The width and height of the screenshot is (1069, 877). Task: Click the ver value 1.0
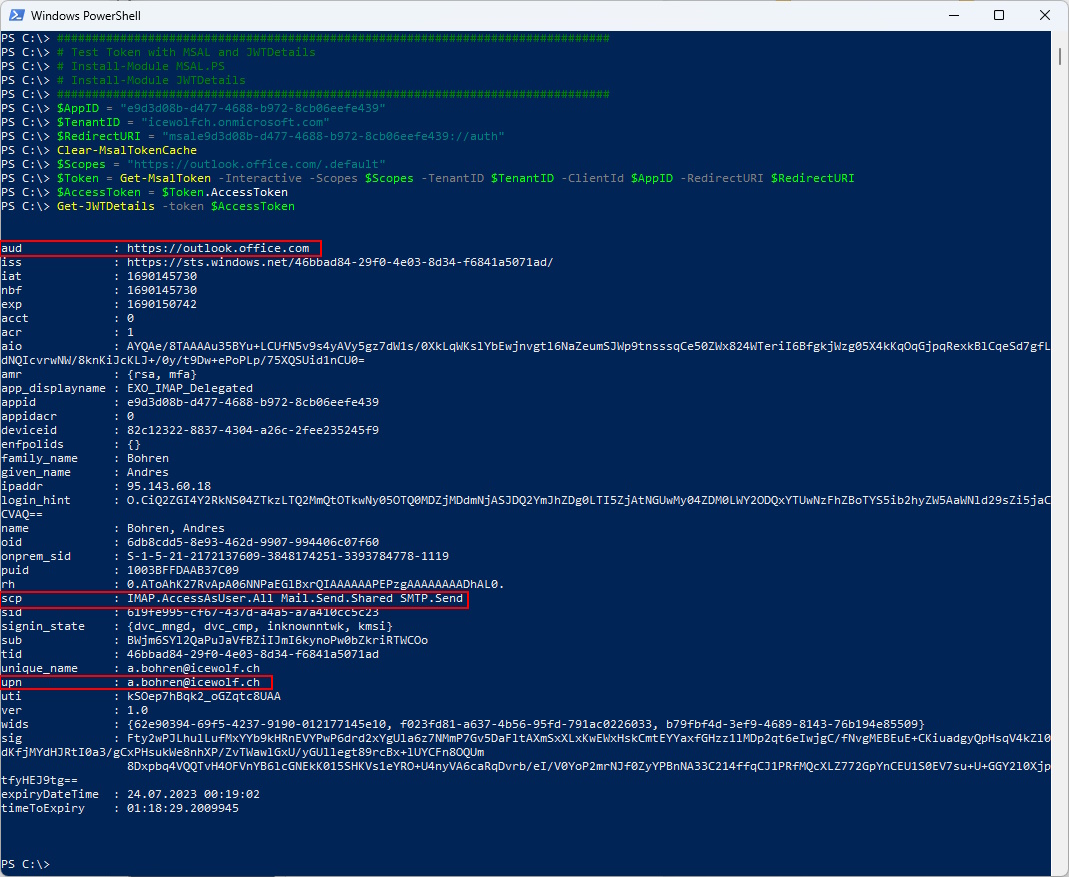(x=137, y=710)
